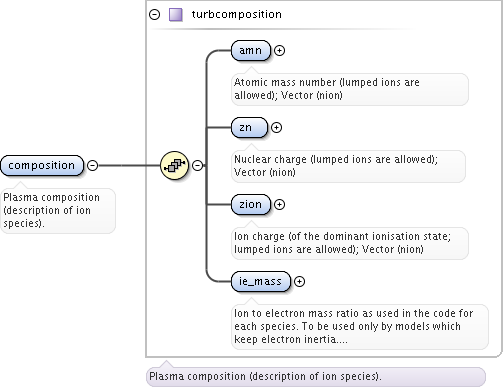Viewport: 504px width, 390px height.
Task: Click the Ion to electron mass ratio note
Action: tap(360, 327)
